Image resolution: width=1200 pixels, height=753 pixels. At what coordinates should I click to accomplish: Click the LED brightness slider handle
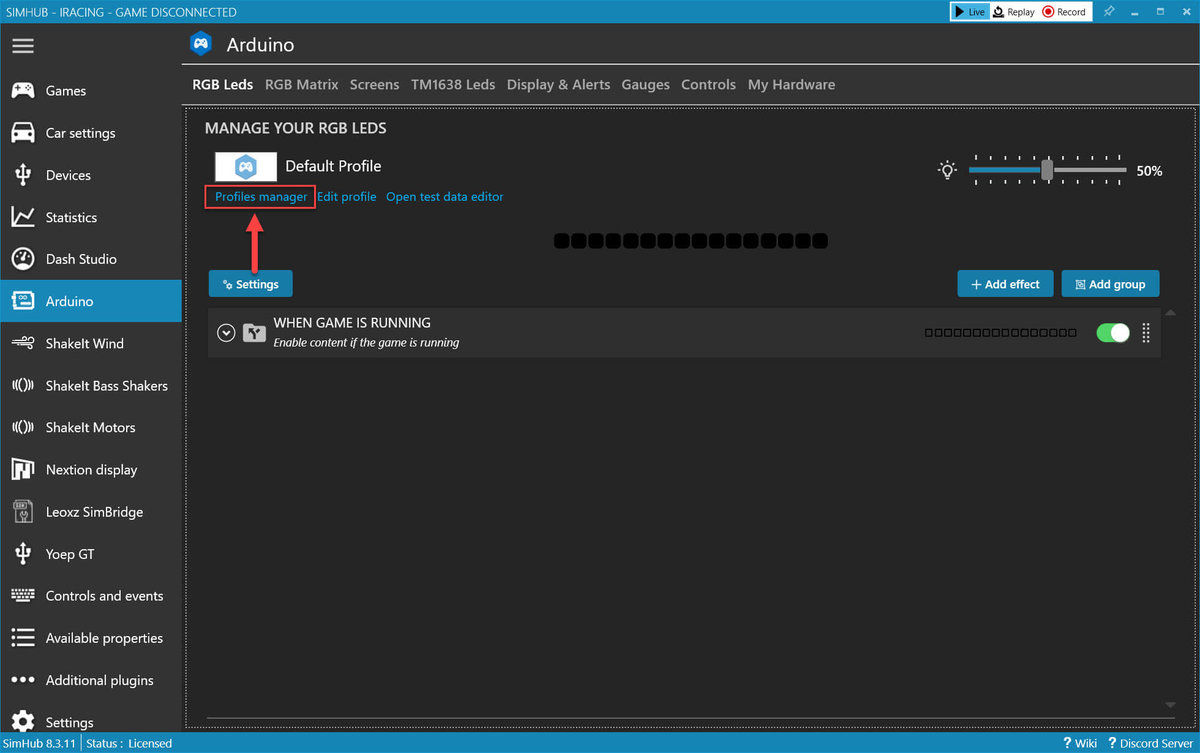click(1047, 170)
